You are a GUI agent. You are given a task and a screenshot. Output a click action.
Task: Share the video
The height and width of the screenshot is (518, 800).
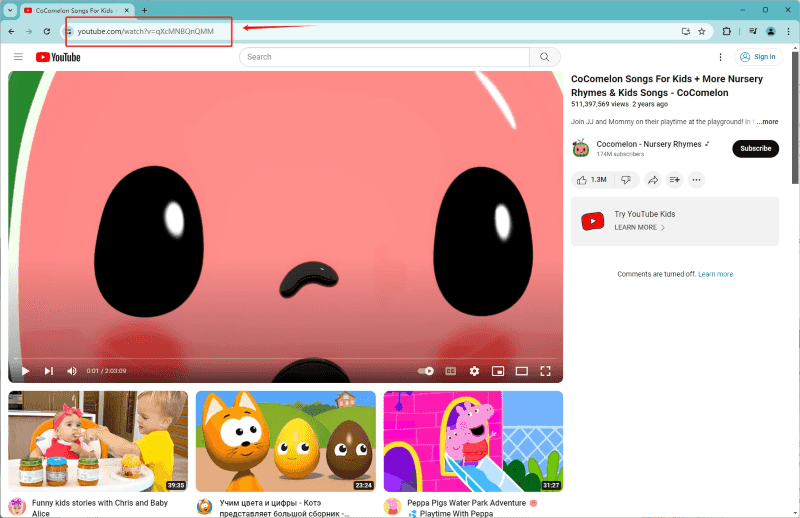pos(653,180)
